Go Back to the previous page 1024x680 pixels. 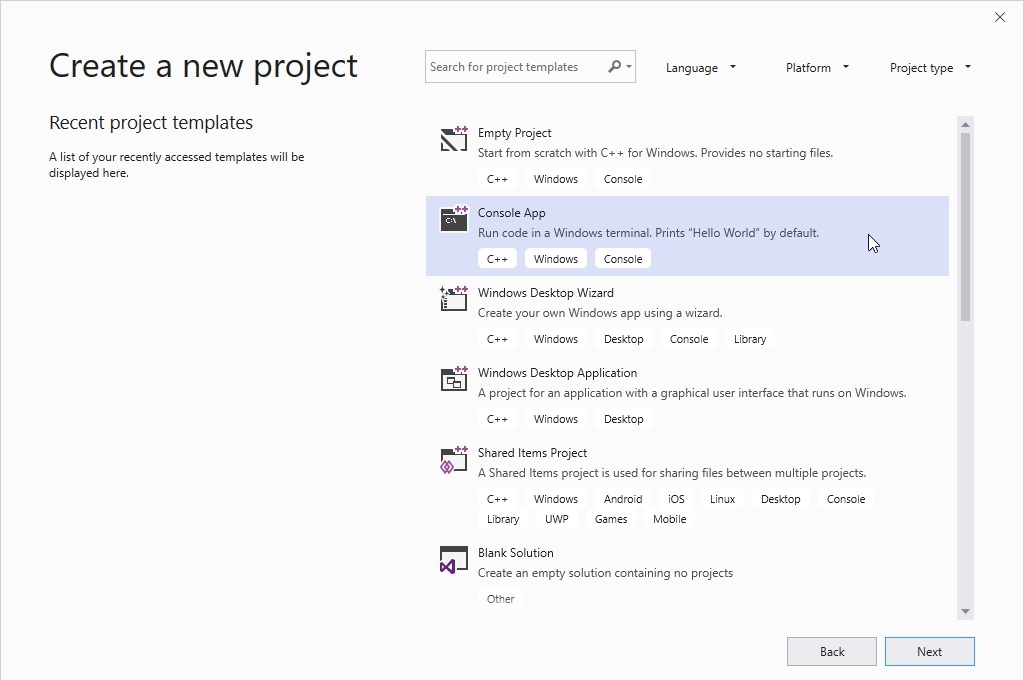tap(831, 651)
